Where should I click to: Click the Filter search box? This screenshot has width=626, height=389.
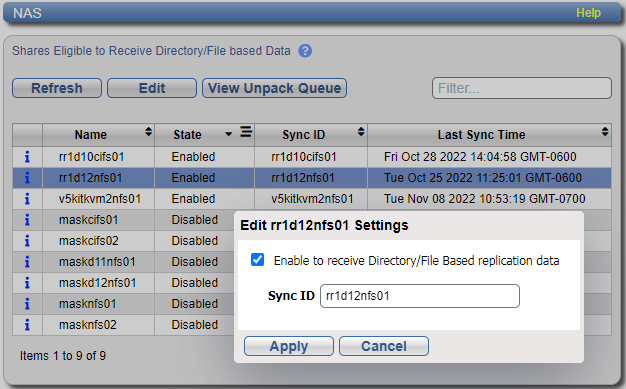point(521,88)
